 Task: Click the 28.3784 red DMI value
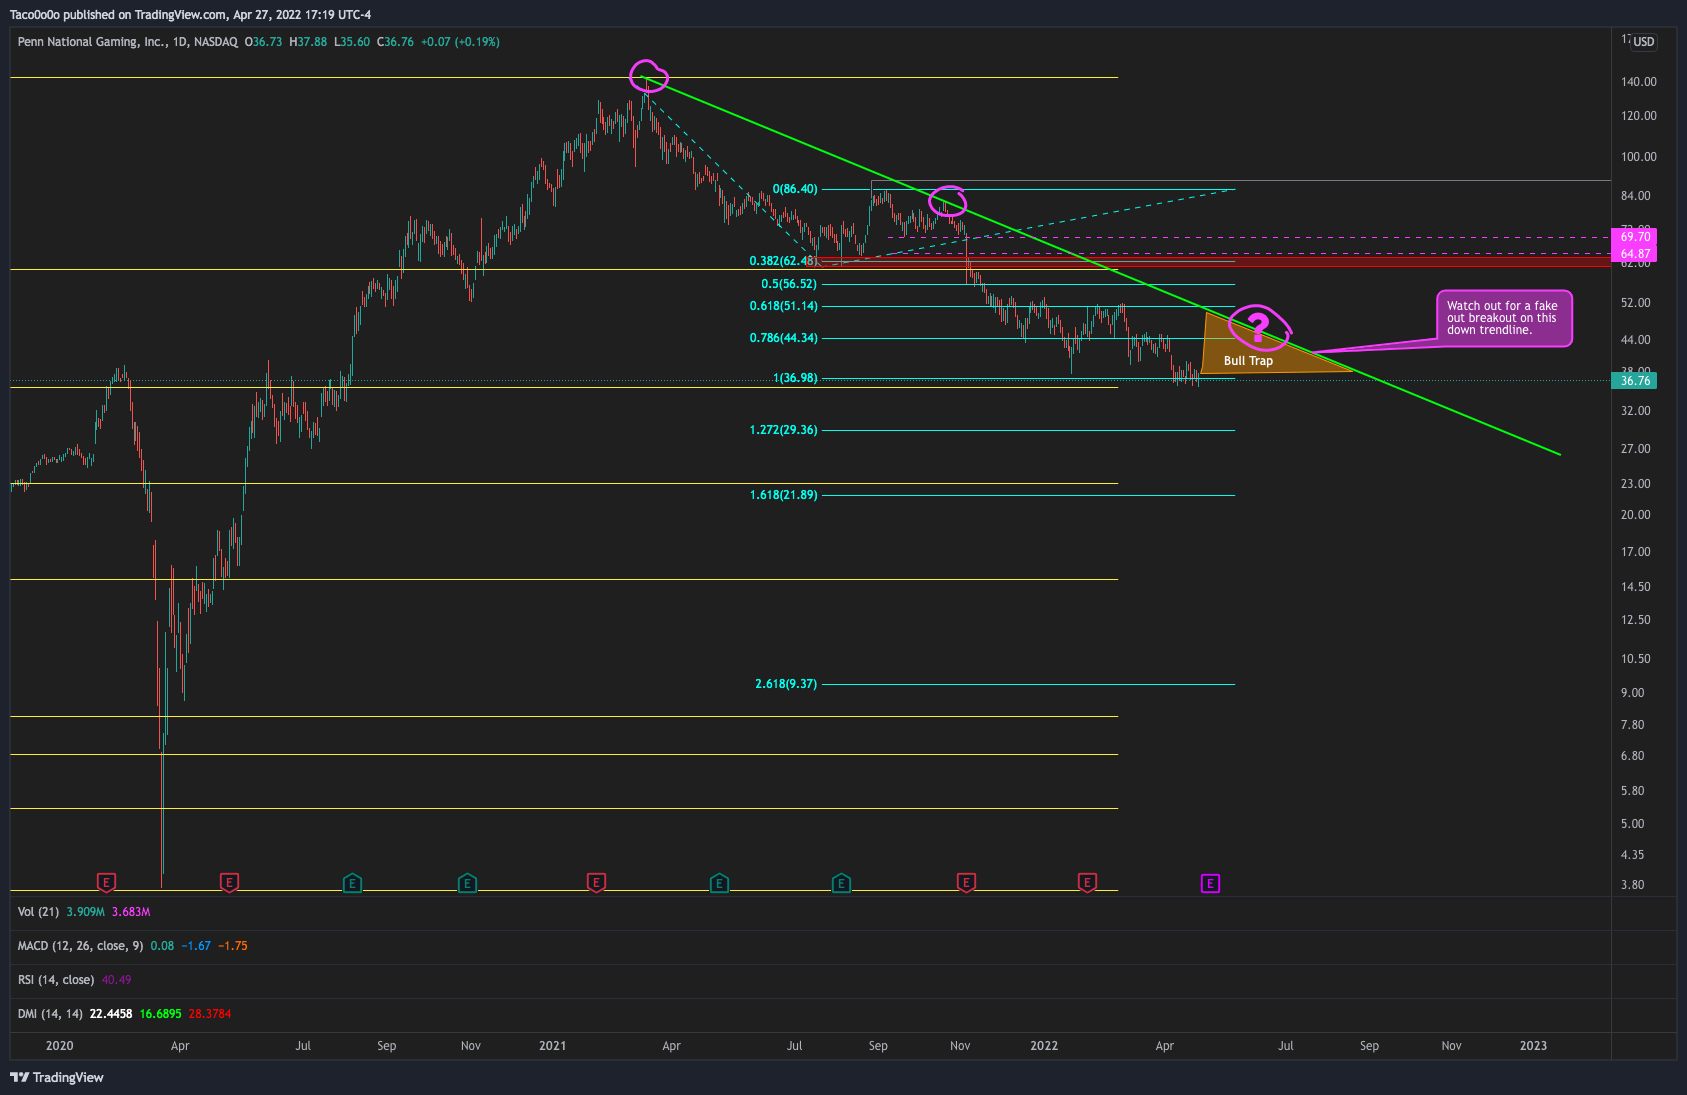210,1014
